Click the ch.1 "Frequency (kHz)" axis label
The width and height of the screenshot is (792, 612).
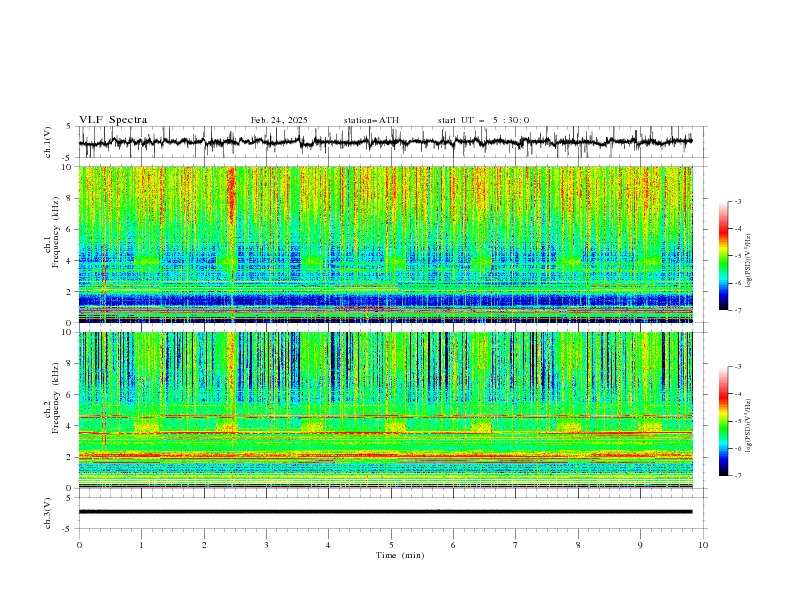(x=56, y=233)
